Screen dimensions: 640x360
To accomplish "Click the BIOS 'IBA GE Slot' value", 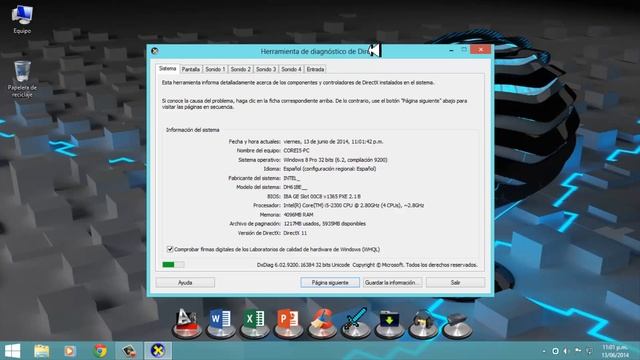I will (x=322, y=196).
